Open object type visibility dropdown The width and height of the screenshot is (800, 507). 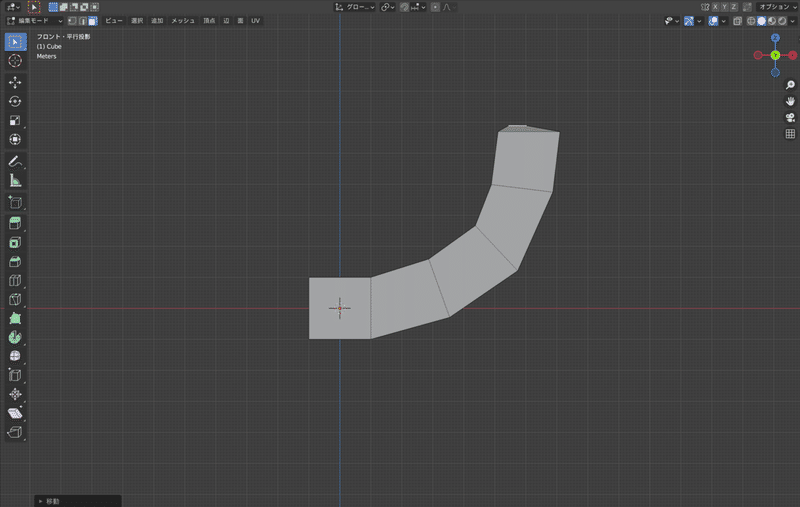(x=671, y=21)
